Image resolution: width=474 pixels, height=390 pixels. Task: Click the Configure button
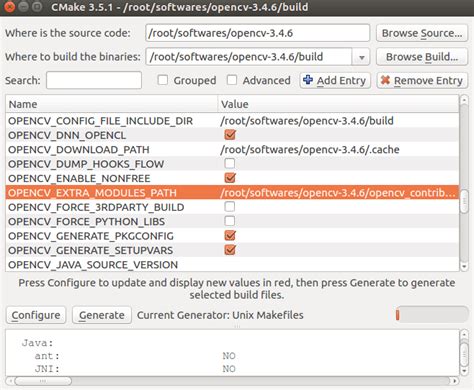36,315
